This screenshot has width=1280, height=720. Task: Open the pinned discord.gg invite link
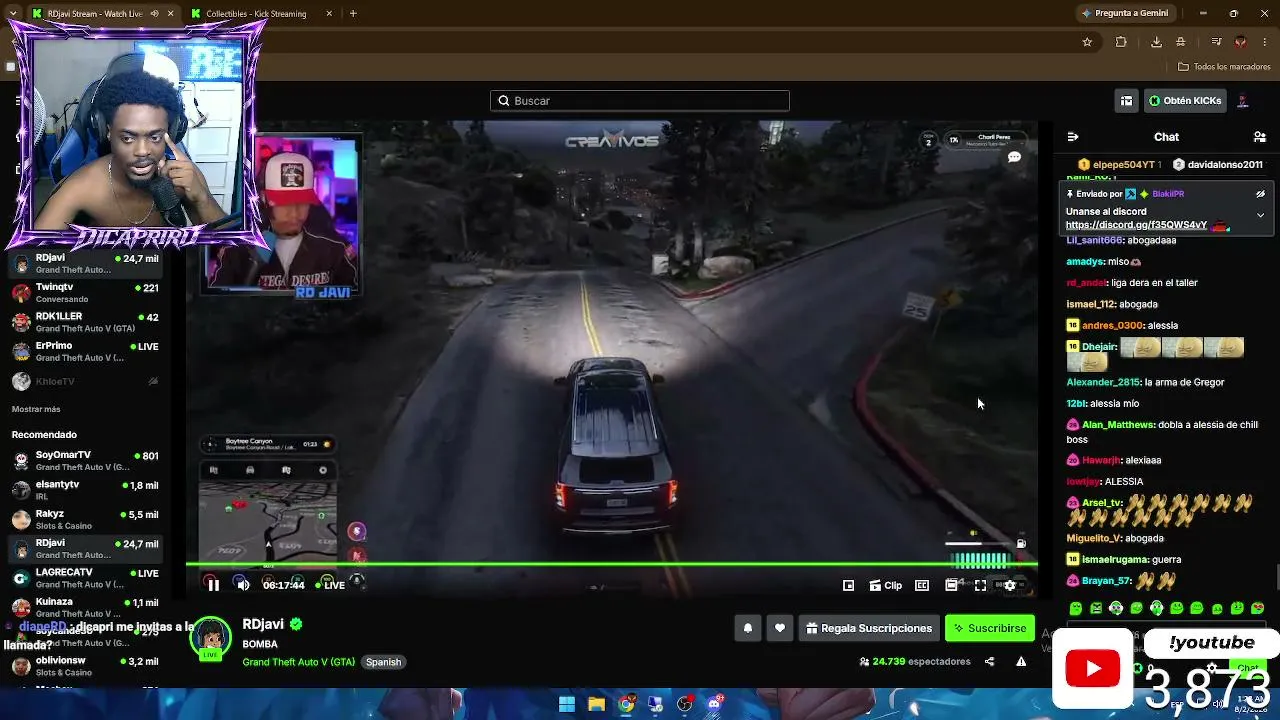tap(1136, 225)
